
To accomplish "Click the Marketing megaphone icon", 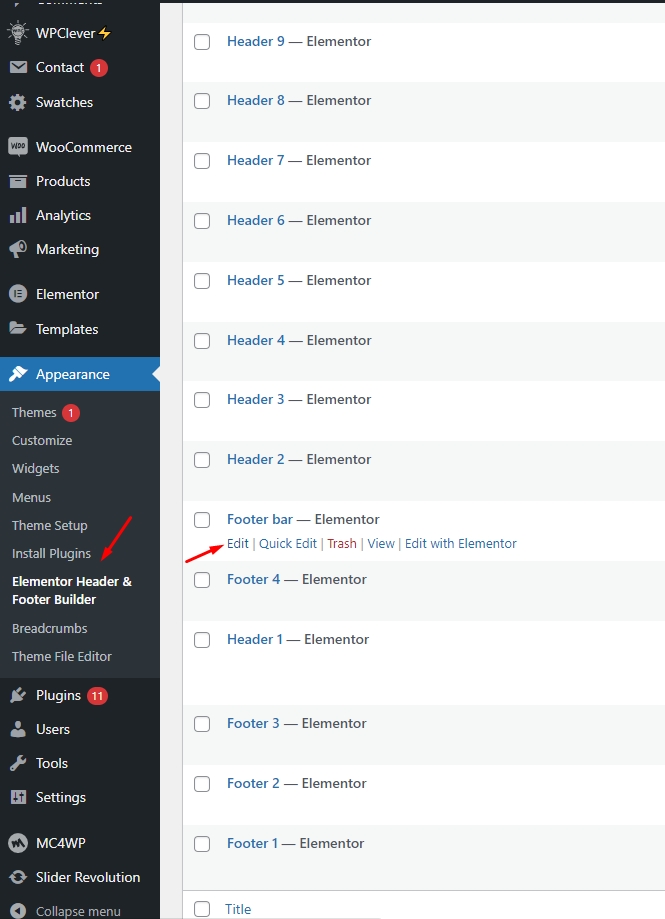I will tap(17, 249).
